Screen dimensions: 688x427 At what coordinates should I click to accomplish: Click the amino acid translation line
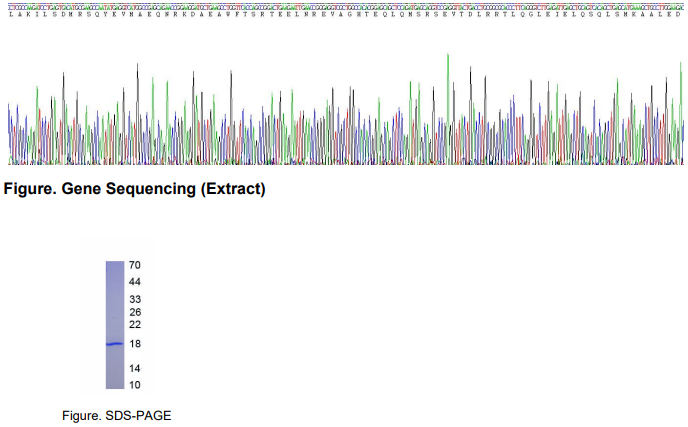[346, 14]
